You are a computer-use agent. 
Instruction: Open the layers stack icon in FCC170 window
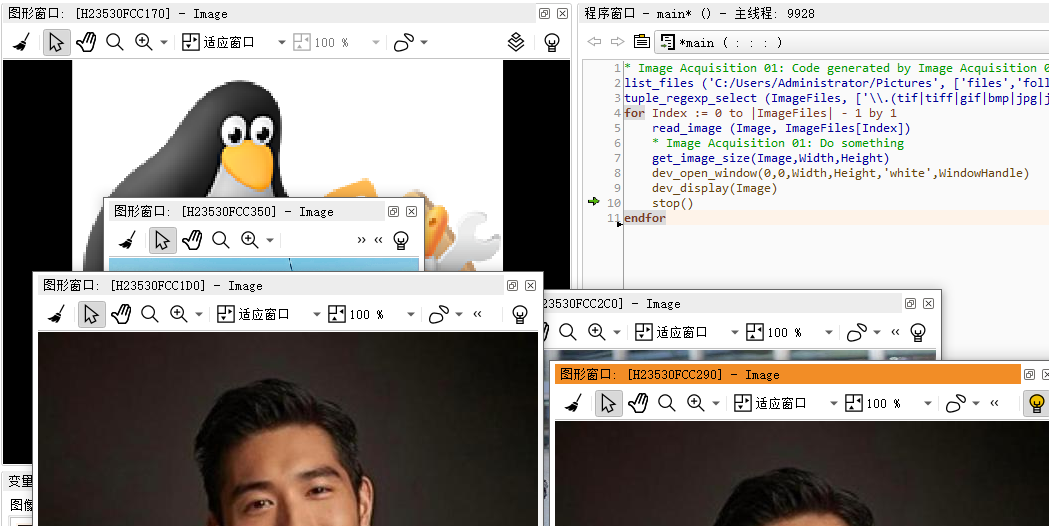(x=516, y=42)
